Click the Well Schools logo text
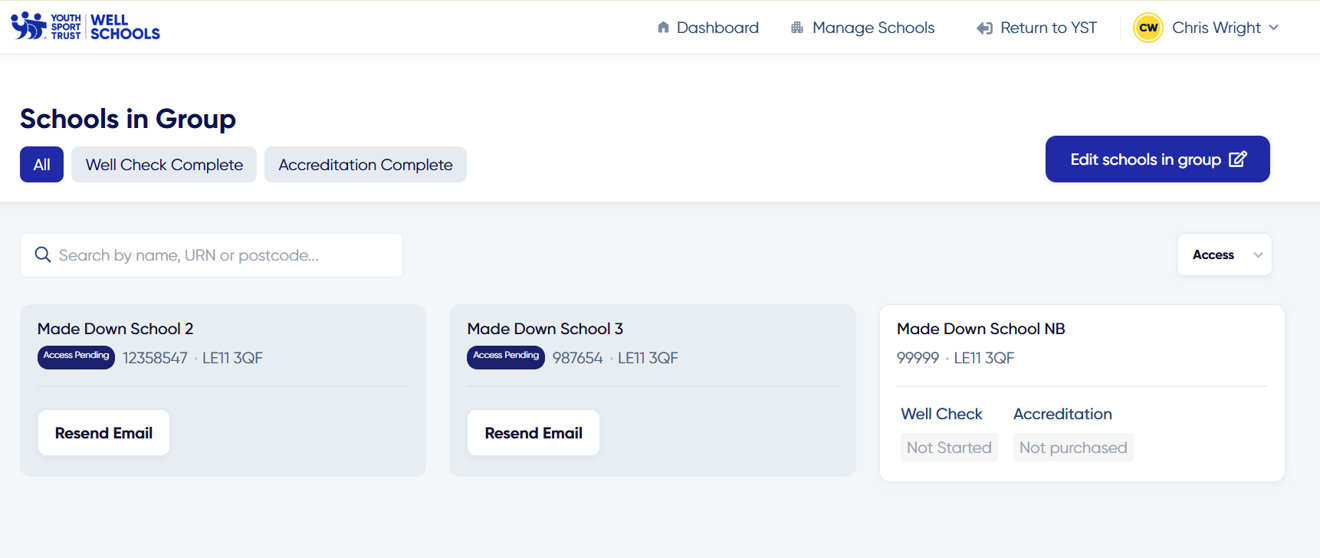This screenshot has width=1320, height=558. coord(125,27)
